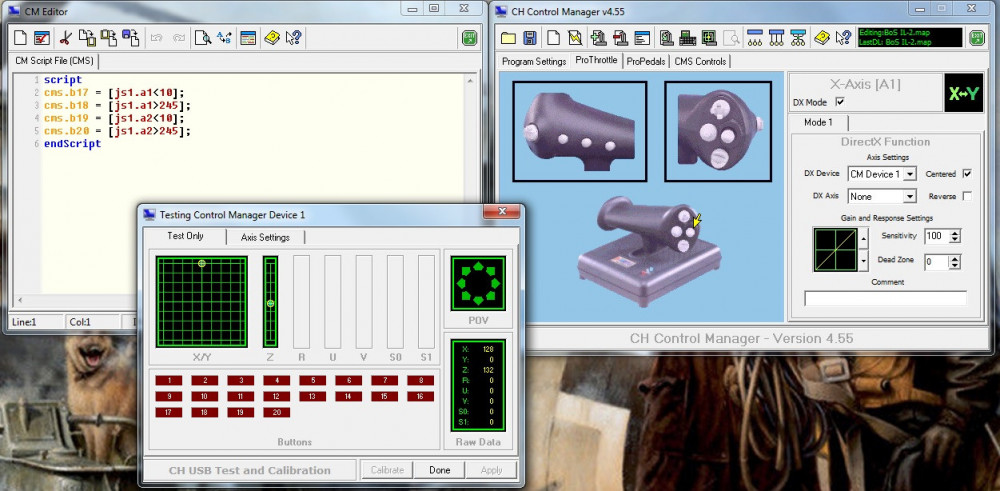Click the X↔Y axis swap icon
This screenshot has height=491, width=1000.
tap(963, 92)
